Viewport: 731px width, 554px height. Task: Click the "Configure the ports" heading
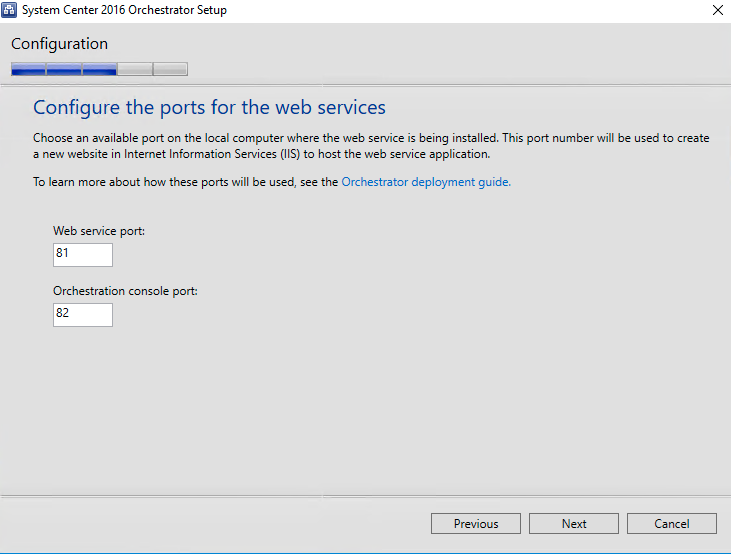(x=209, y=107)
